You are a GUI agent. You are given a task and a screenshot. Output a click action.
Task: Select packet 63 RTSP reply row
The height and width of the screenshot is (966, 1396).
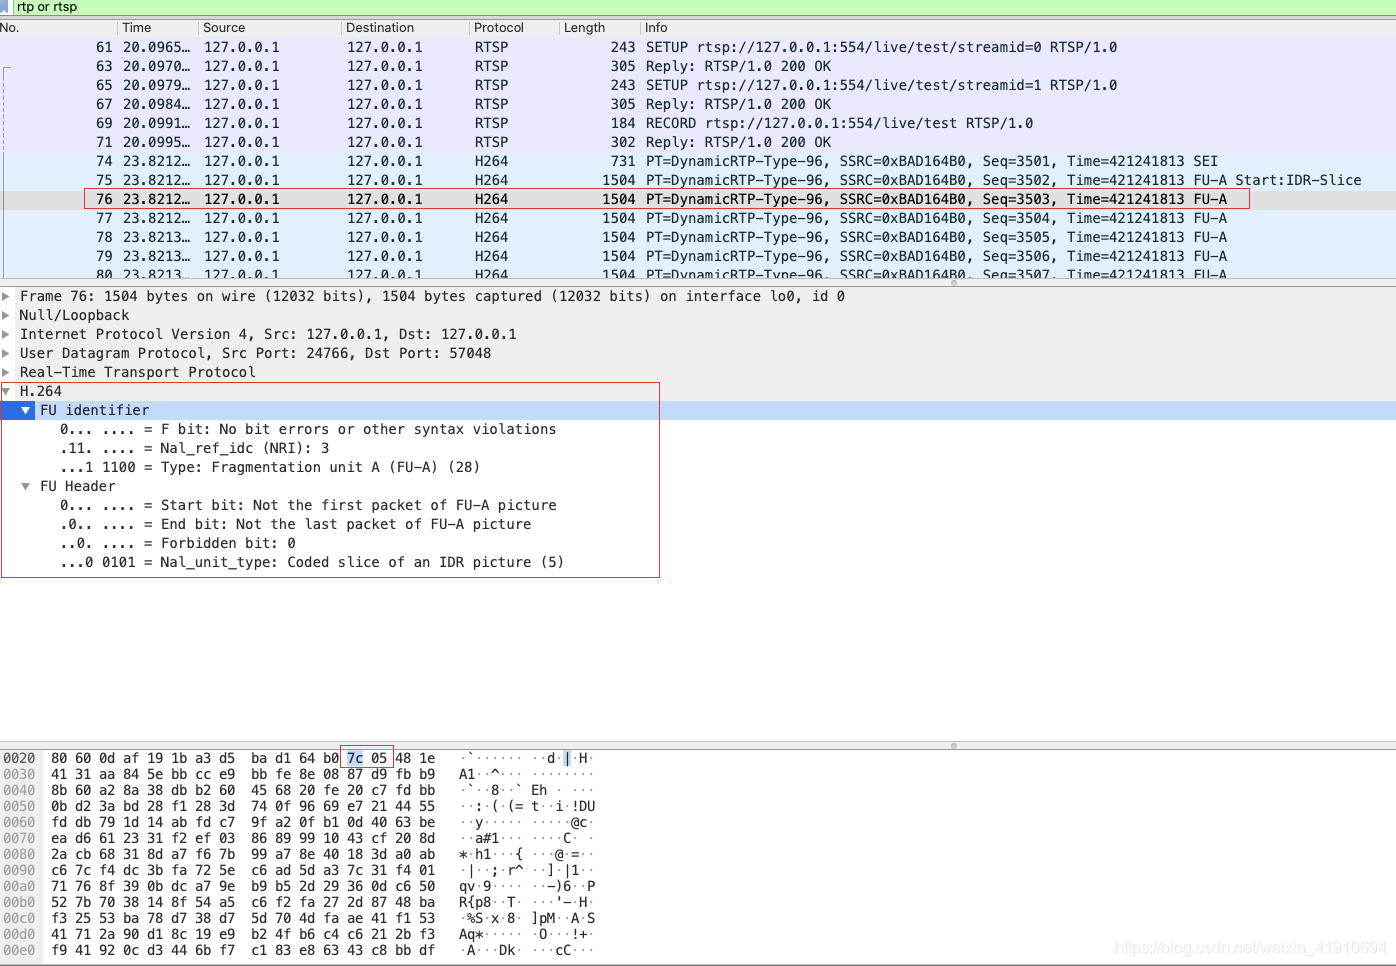[x=698, y=66]
